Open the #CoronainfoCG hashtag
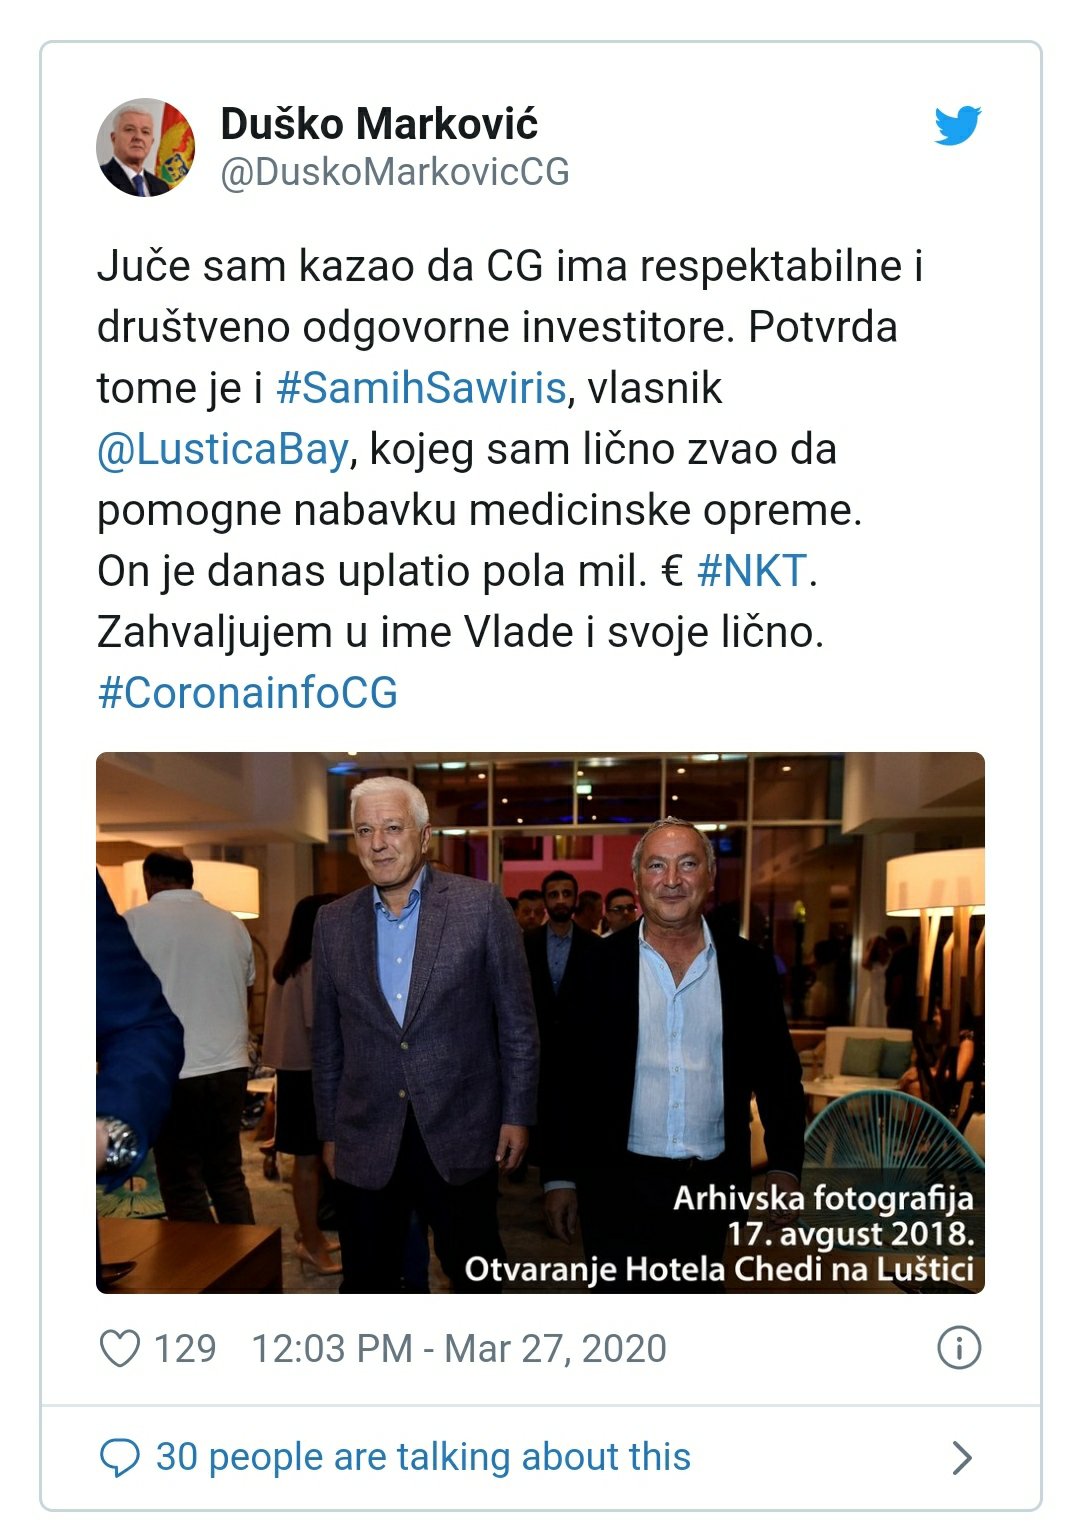1080x1532 pixels. click(247, 693)
